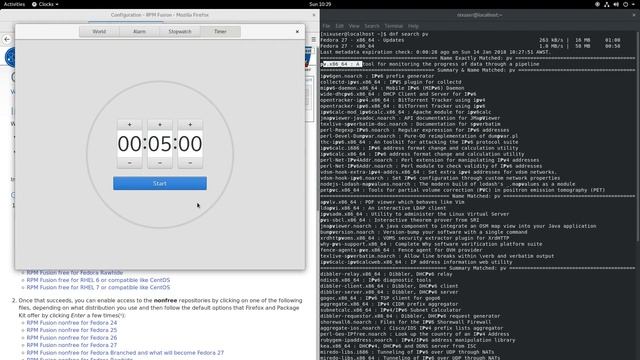Click the network icon in top bar

tap(607, 4)
